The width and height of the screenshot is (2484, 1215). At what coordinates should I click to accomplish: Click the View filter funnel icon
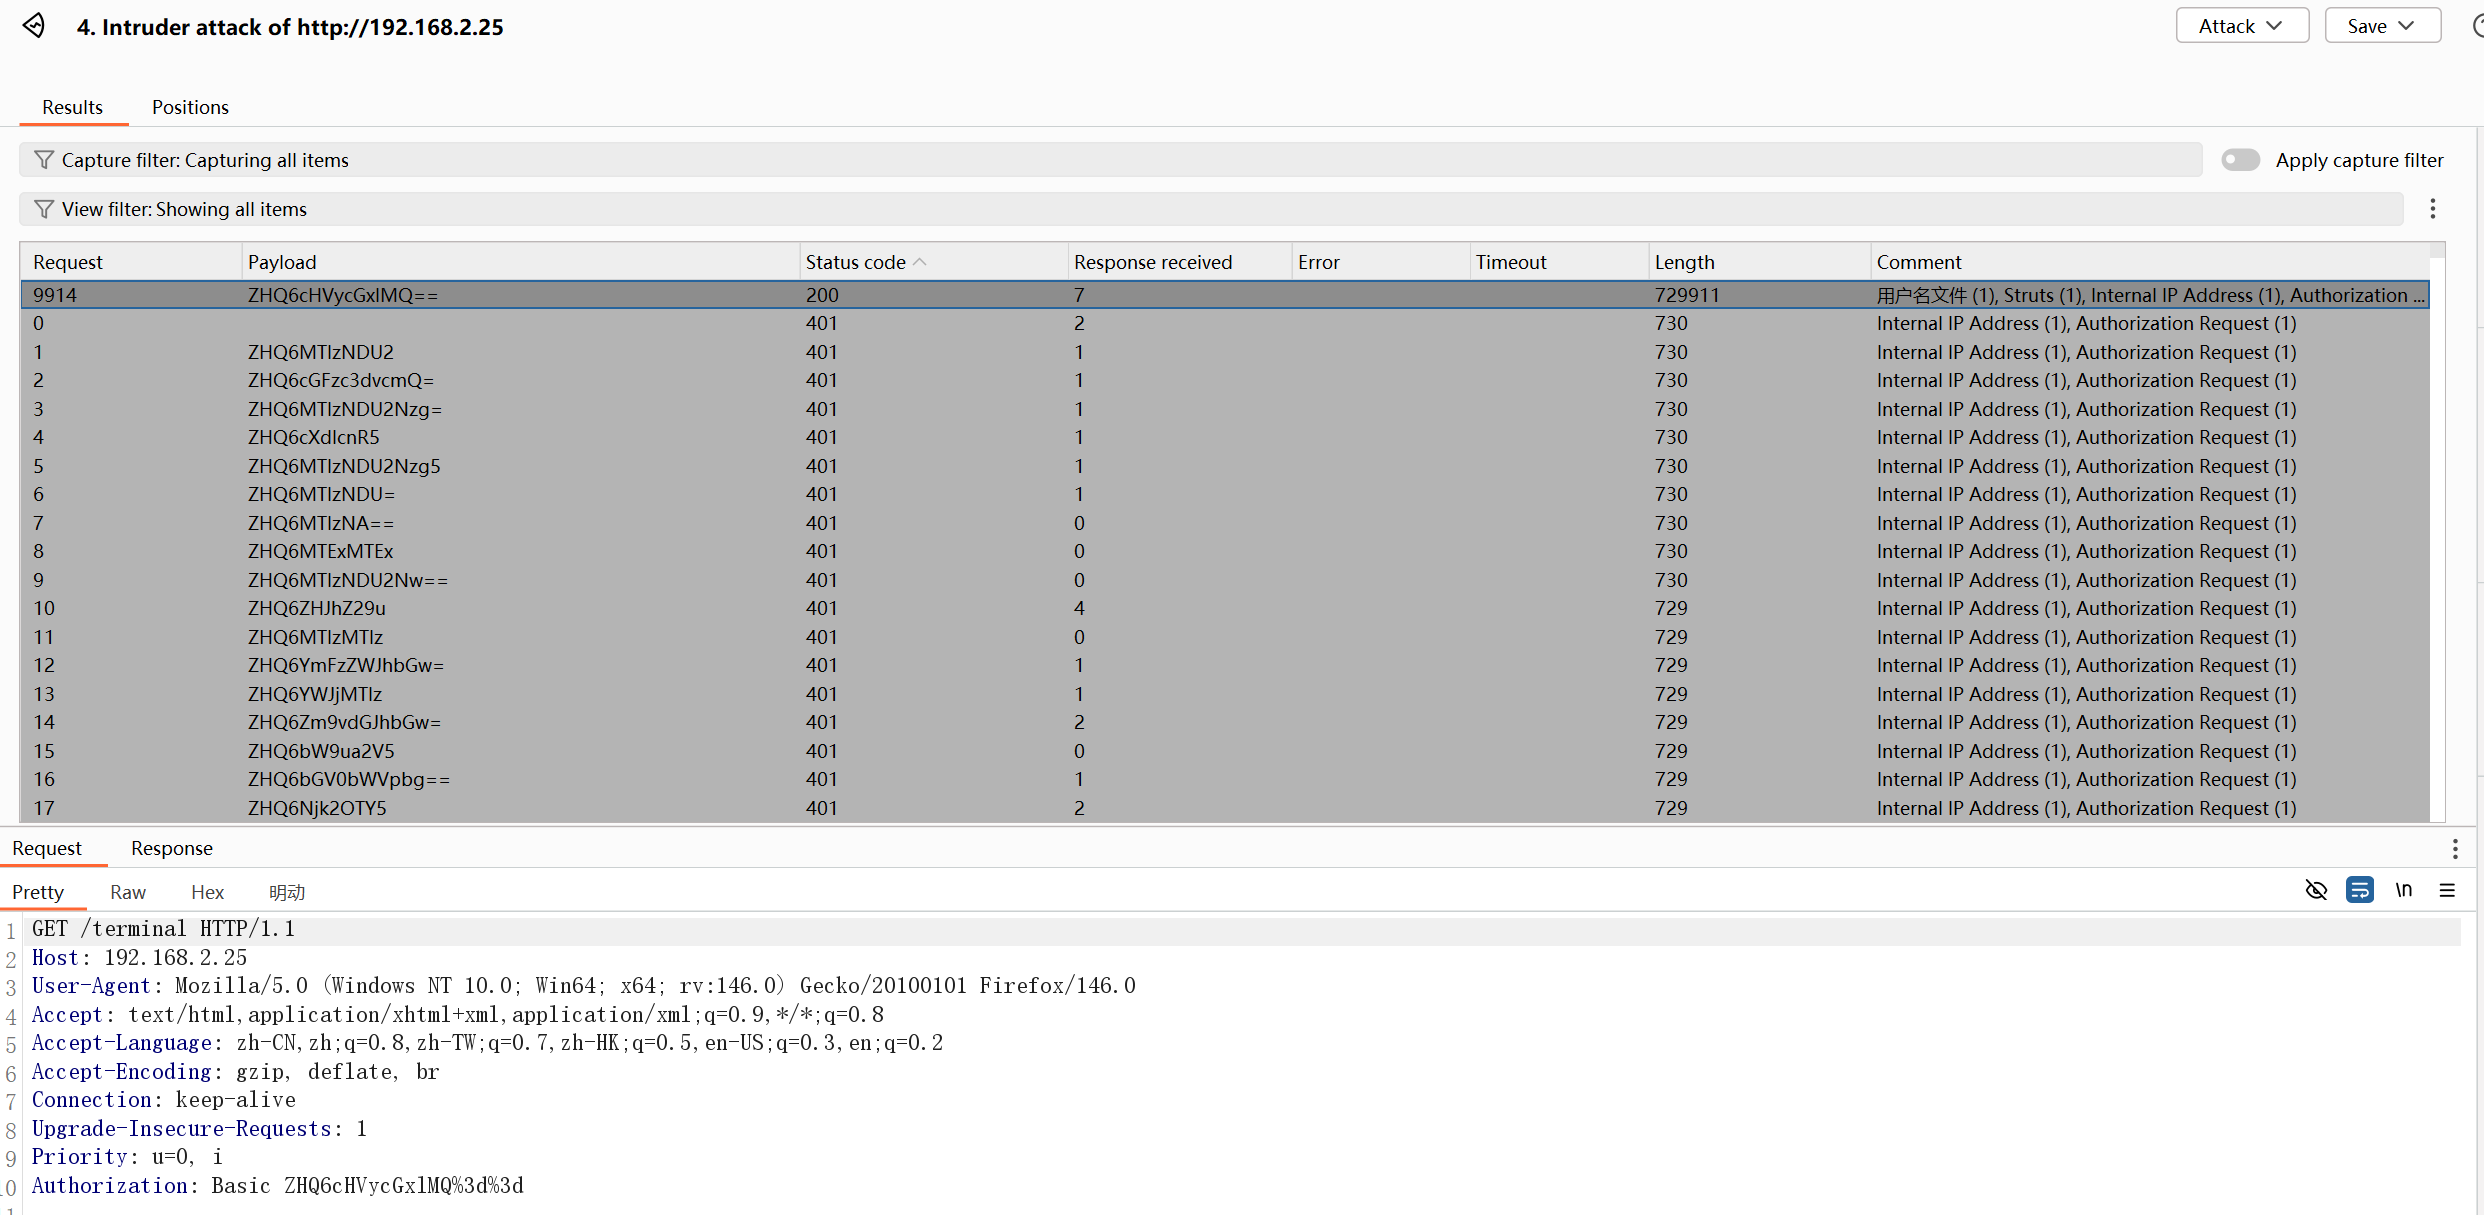tap(44, 209)
